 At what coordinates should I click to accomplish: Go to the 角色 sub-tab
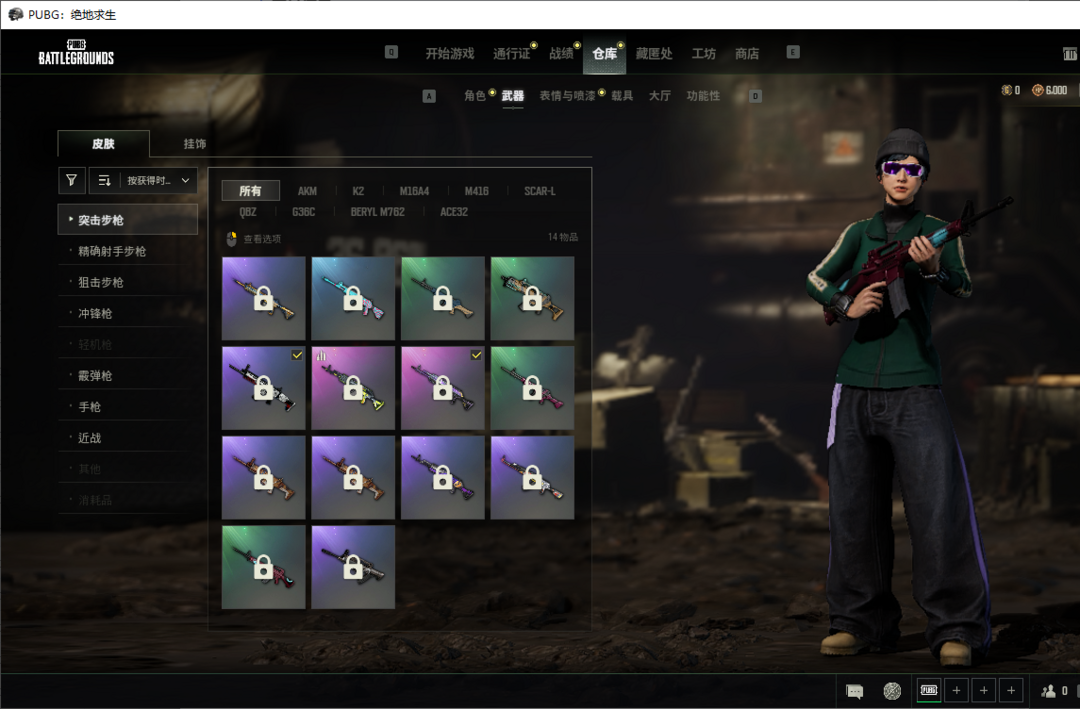[x=475, y=96]
